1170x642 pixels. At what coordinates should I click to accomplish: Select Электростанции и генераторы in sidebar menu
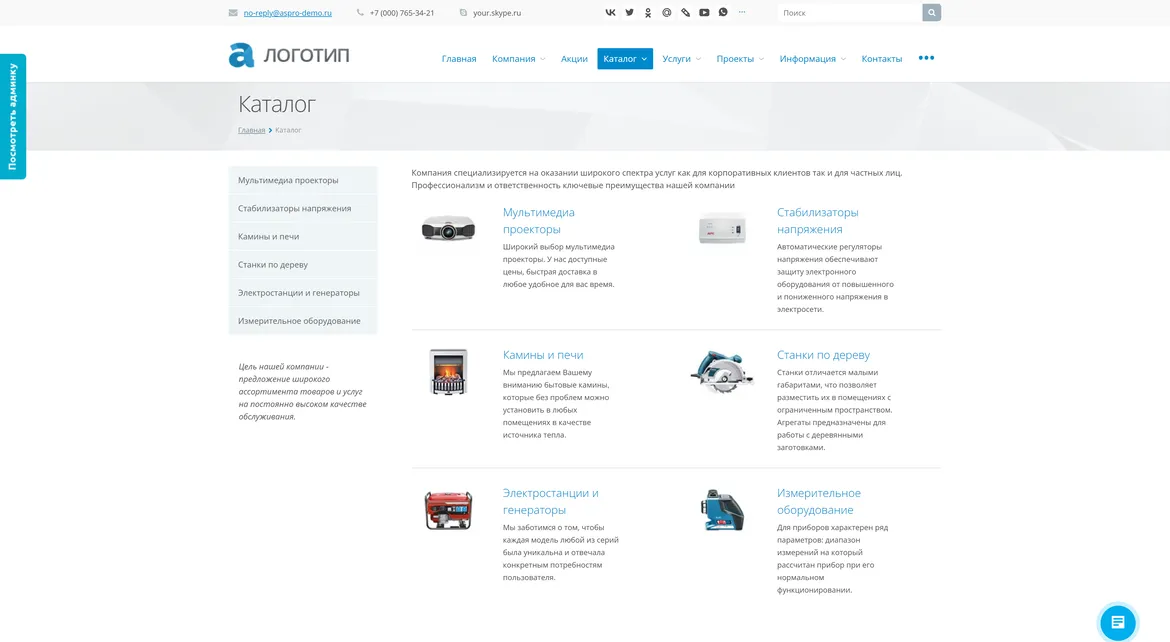coord(303,293)
